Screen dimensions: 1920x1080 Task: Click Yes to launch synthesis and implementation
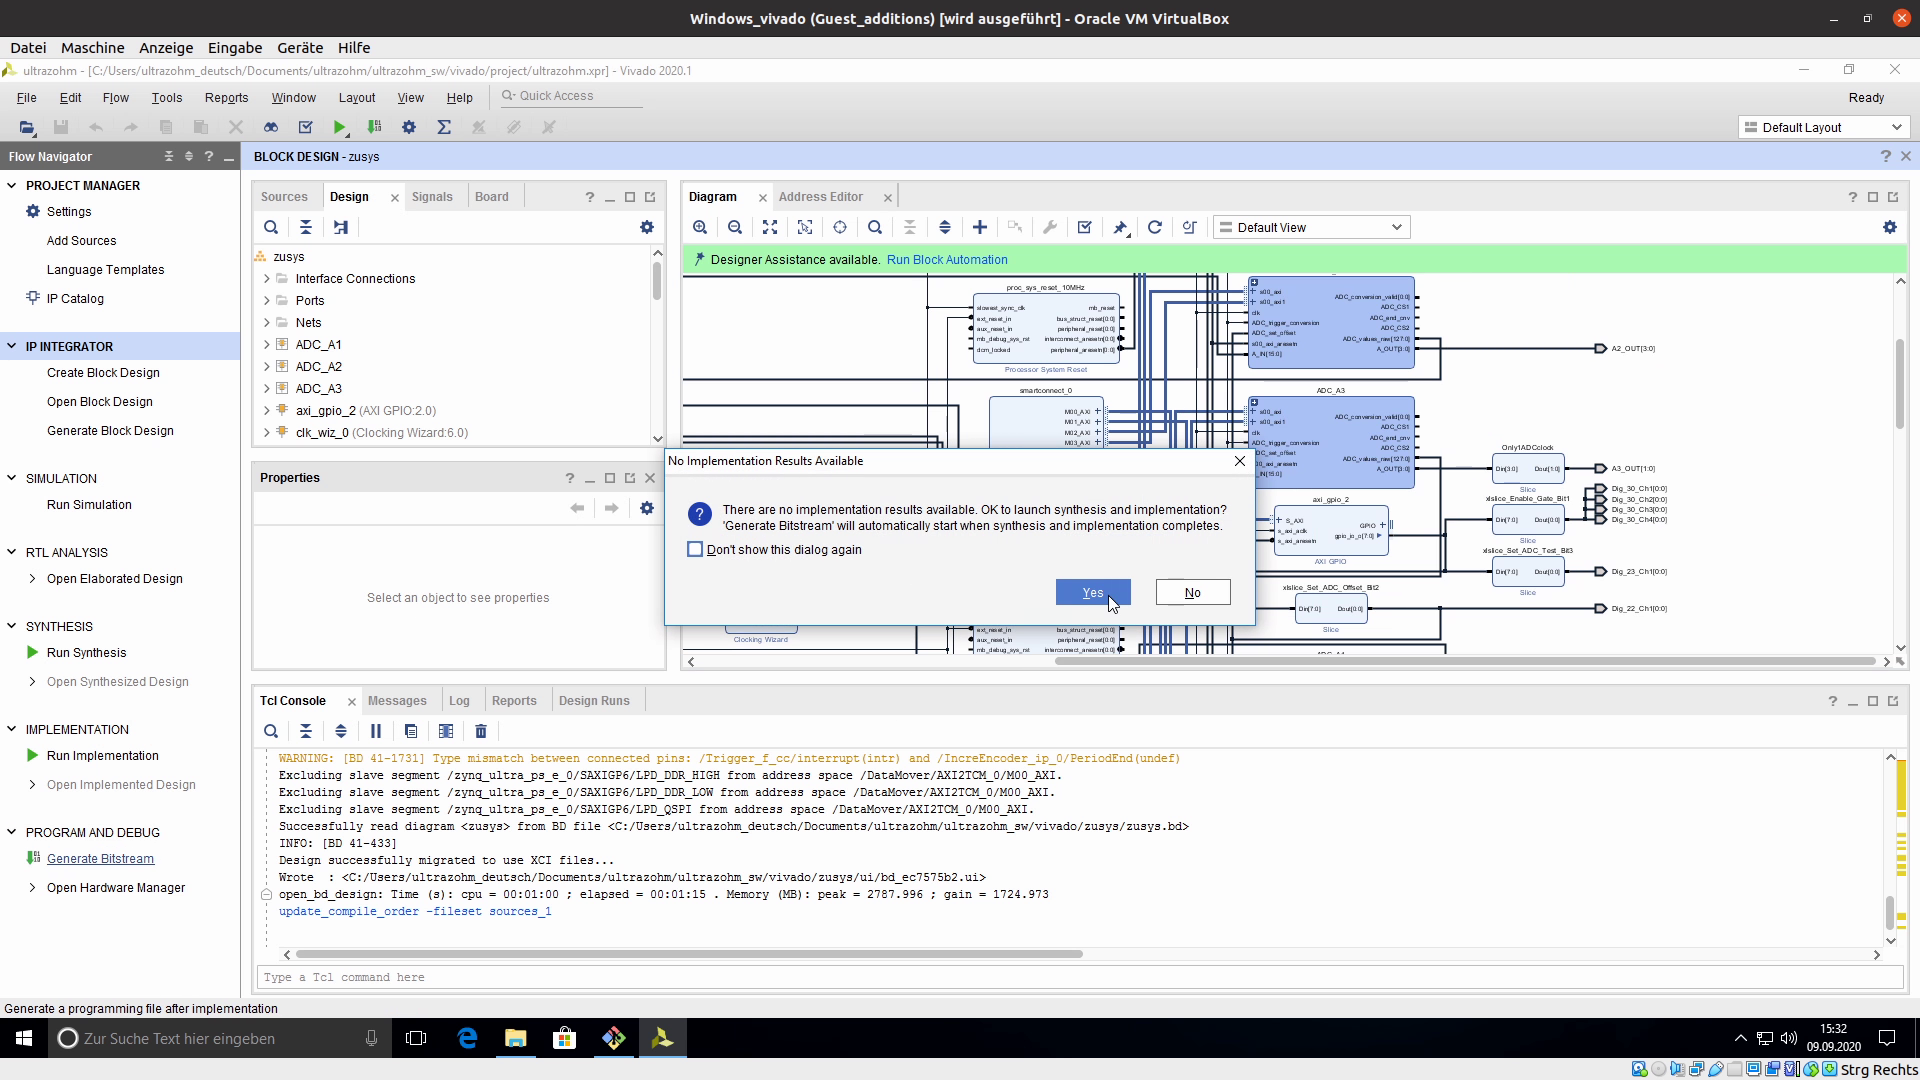coord(1092,593)
